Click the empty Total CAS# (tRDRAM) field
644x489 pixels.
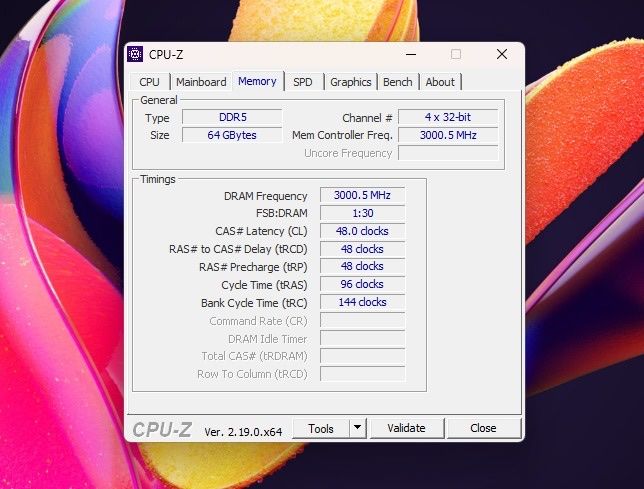coord(362,356)
